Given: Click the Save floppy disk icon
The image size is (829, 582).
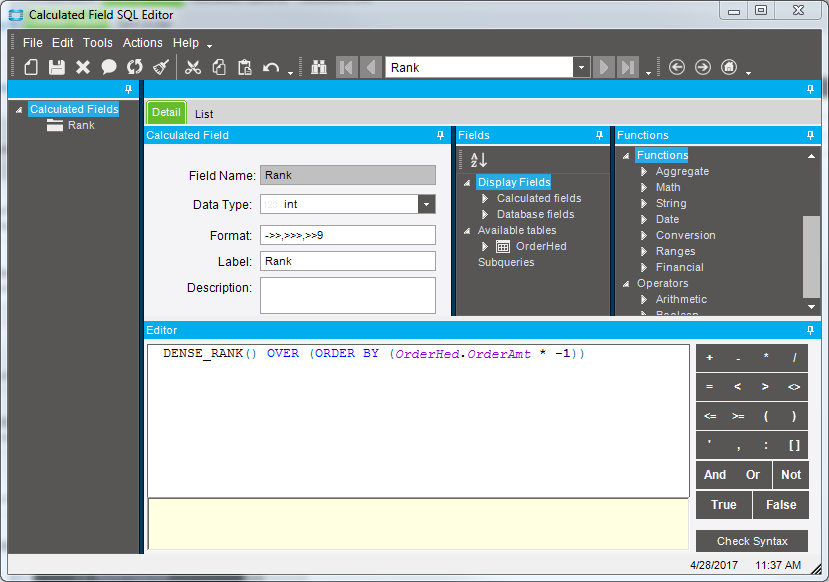Looking at the screenshot, I should coord(57,67).
